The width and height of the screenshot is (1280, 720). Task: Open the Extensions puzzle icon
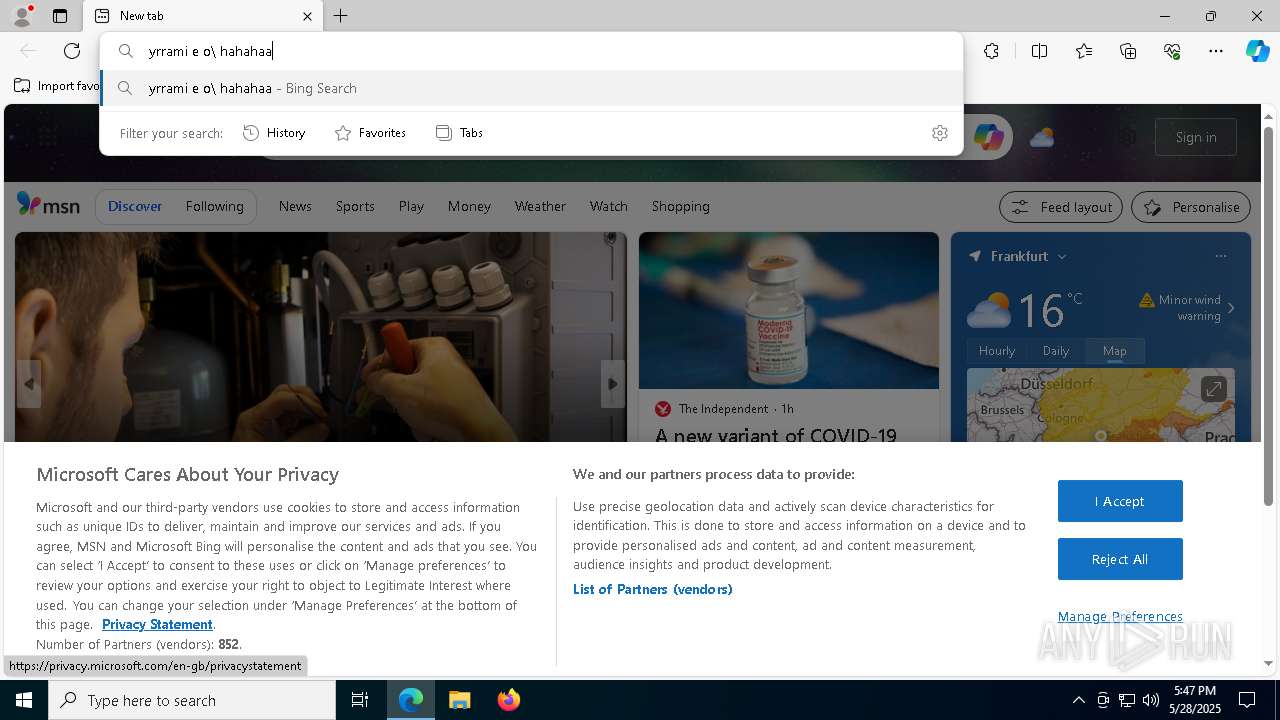[x=991, y=51]
